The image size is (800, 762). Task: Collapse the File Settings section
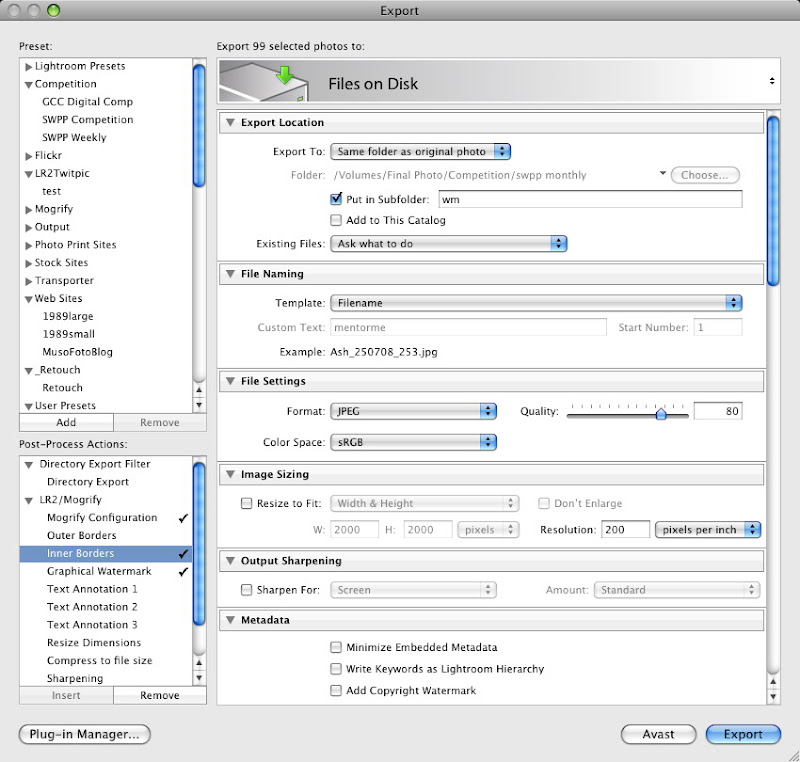tap(230, 381)
